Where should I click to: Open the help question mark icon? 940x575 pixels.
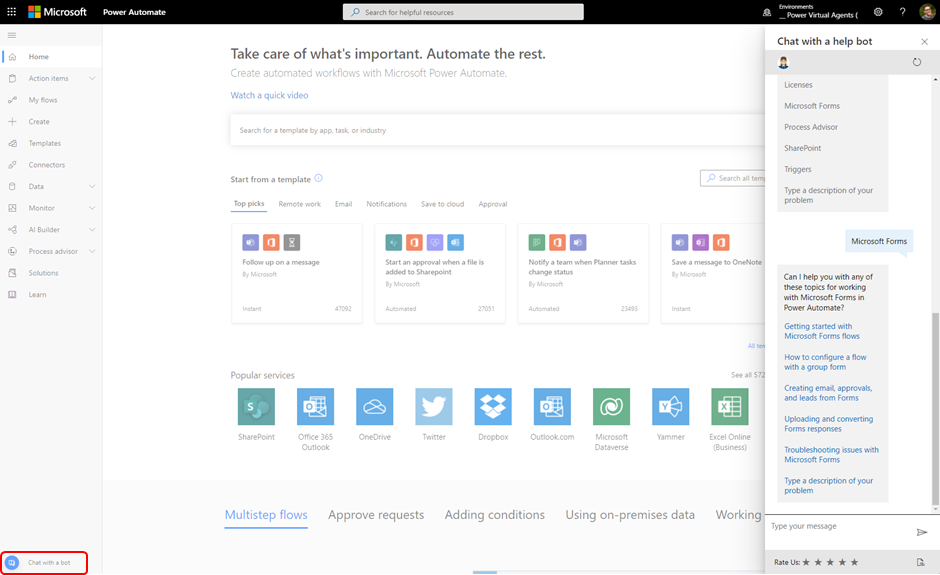[x=902, y=12]
